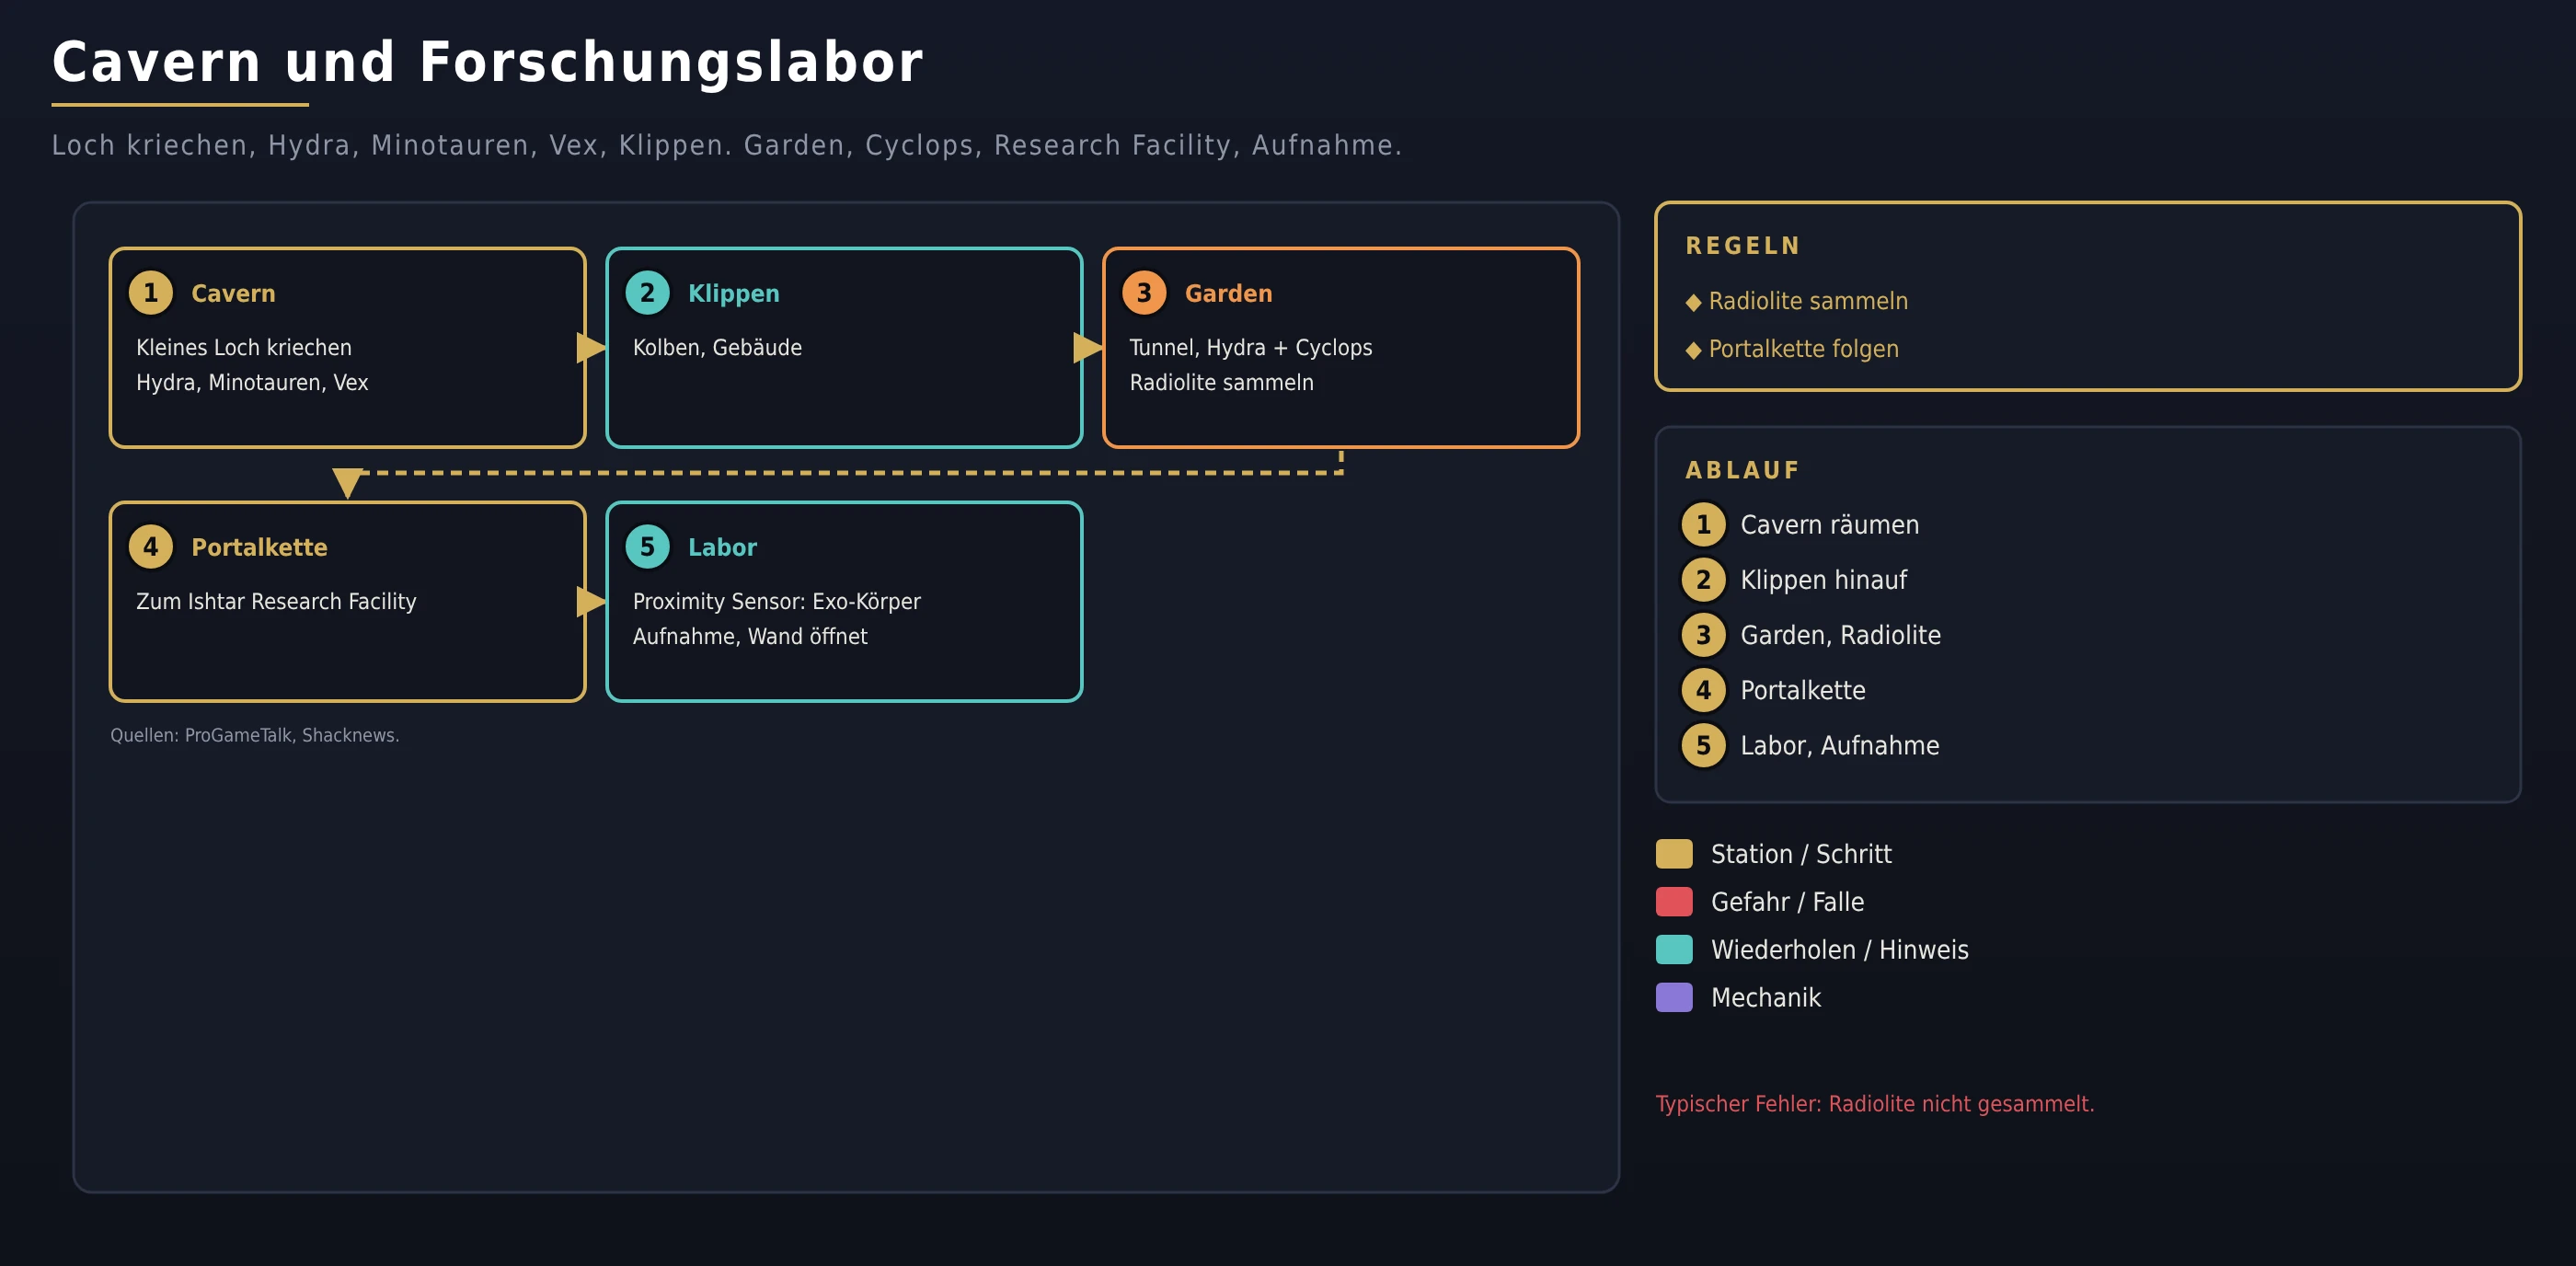Click the teal number 2 badge on Klippen card
The height and width of the screenshot is (1266, 2576).
(647, 293)
